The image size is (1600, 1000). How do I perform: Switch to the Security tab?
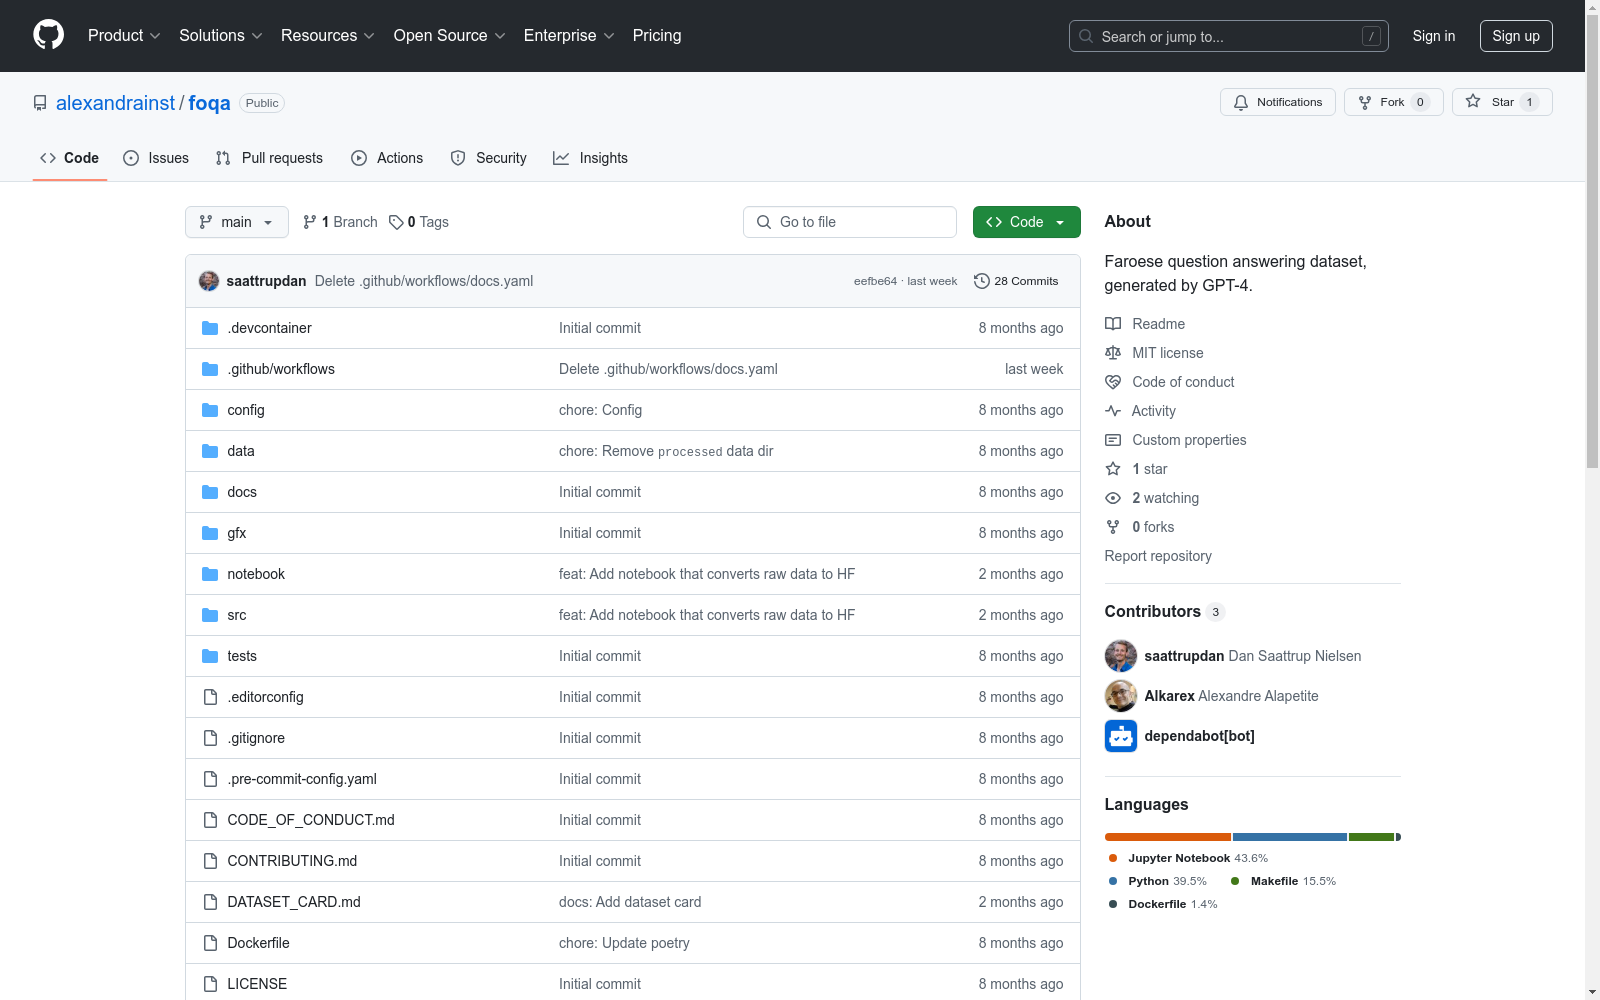coord(488,158)
